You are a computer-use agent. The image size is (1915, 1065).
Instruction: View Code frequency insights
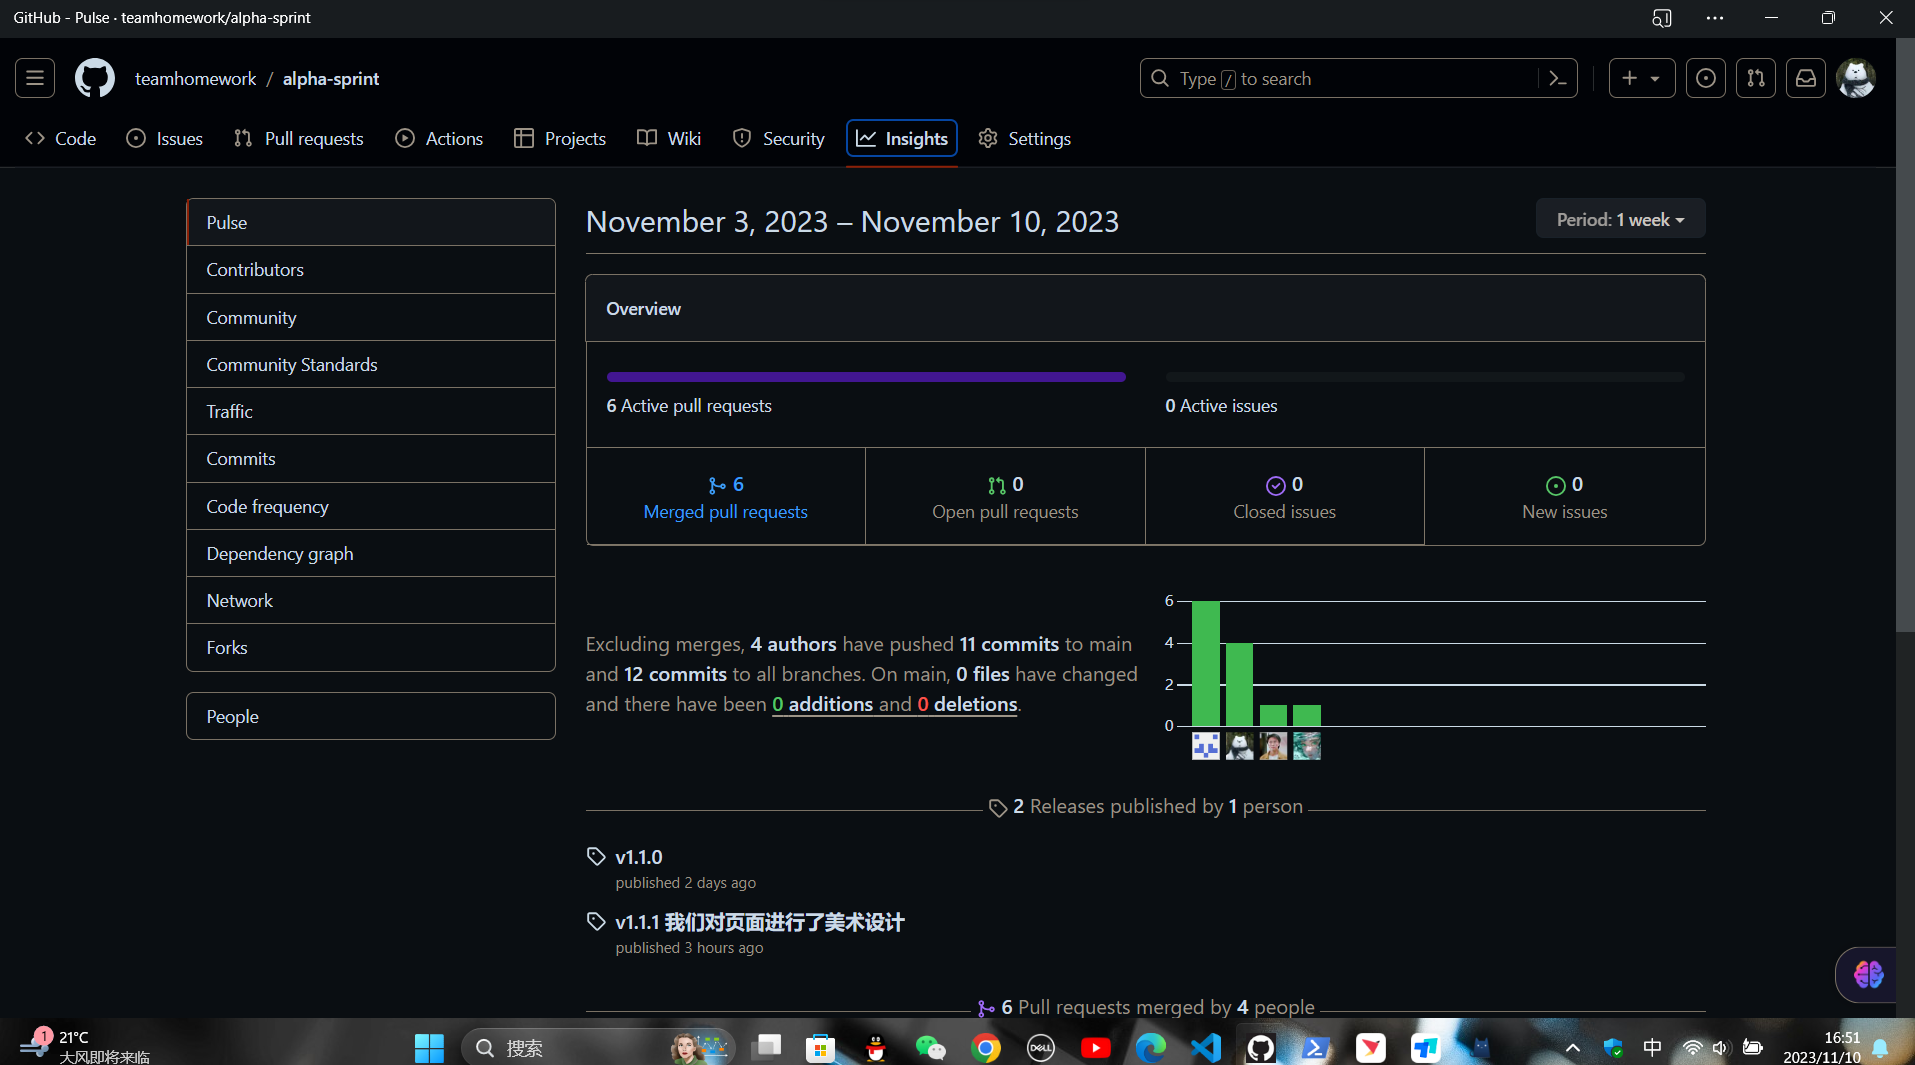coord(371,506)
